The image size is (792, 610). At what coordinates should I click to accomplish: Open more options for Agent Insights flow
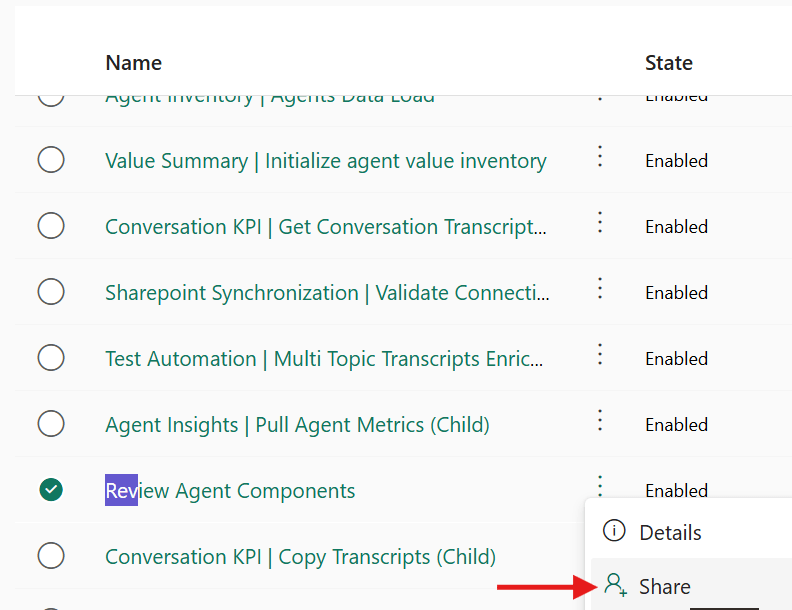(x=600, y=420)
